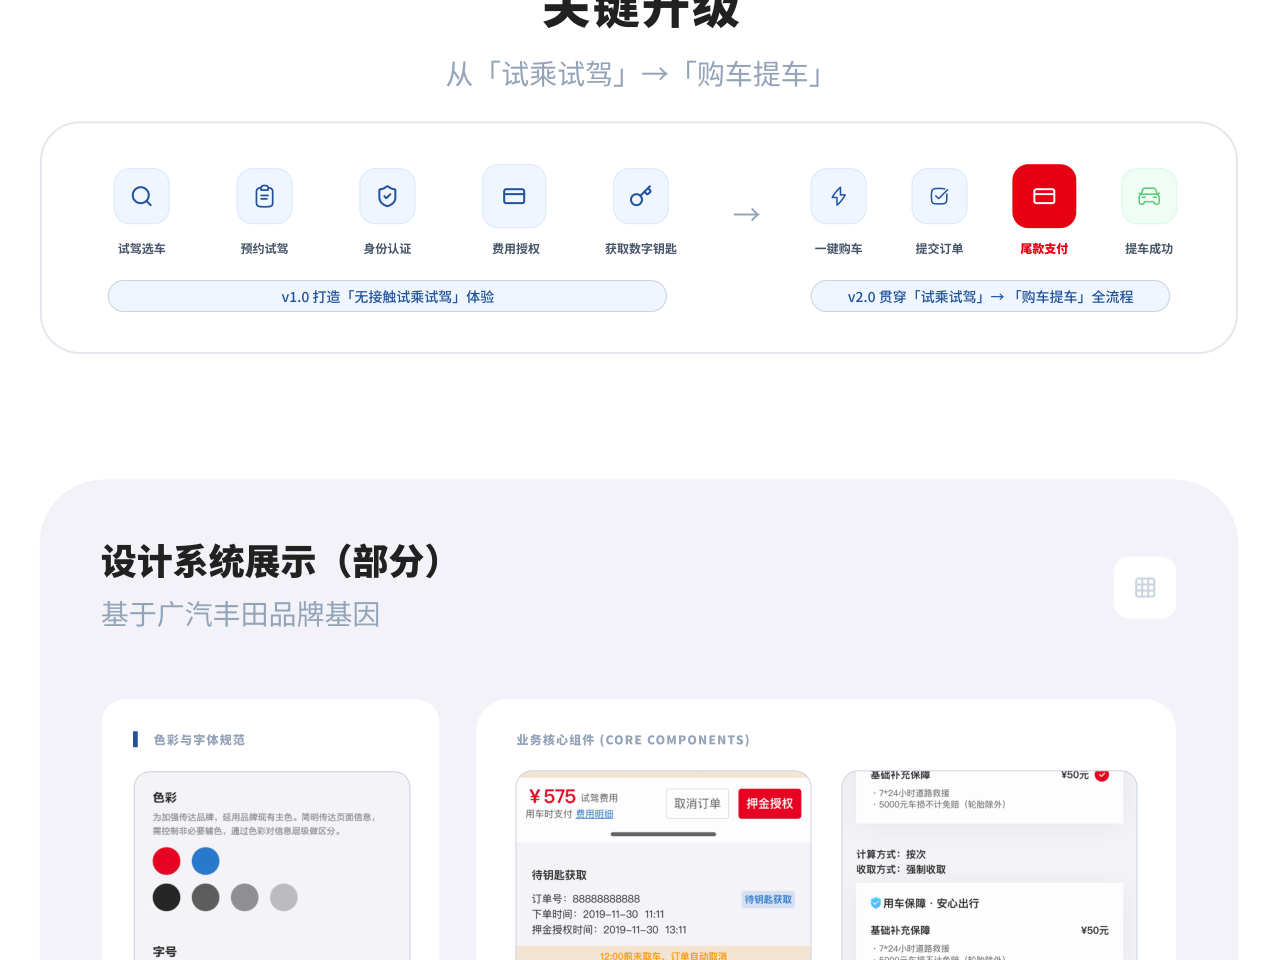Click the grid icon beside 设计系统展示
This screenshot has height=960, width=1280.
(1145, 588)
